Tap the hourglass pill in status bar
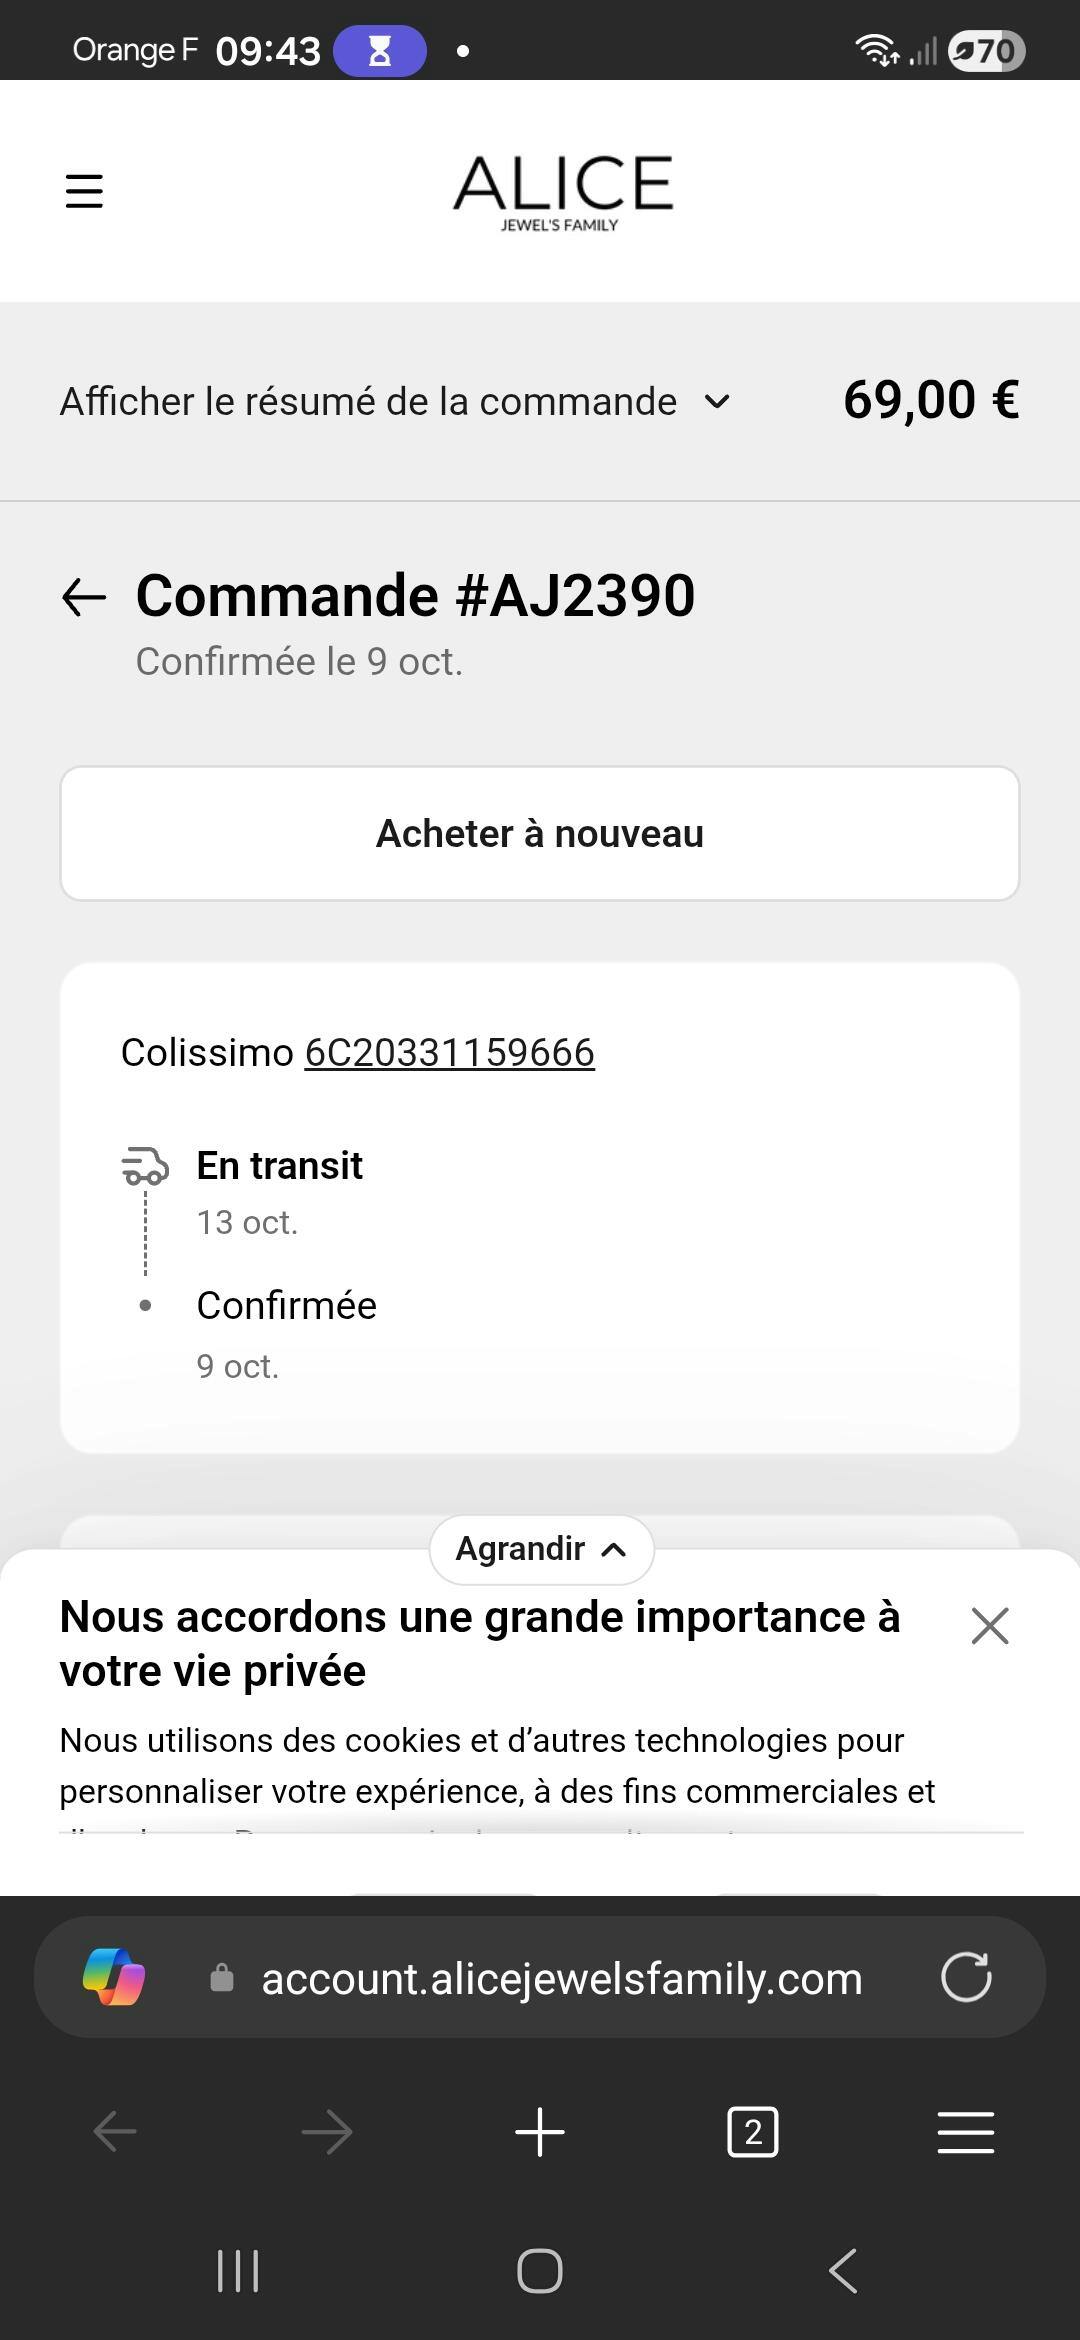This screenshot has height=2340, width=1080. (379, 51)
